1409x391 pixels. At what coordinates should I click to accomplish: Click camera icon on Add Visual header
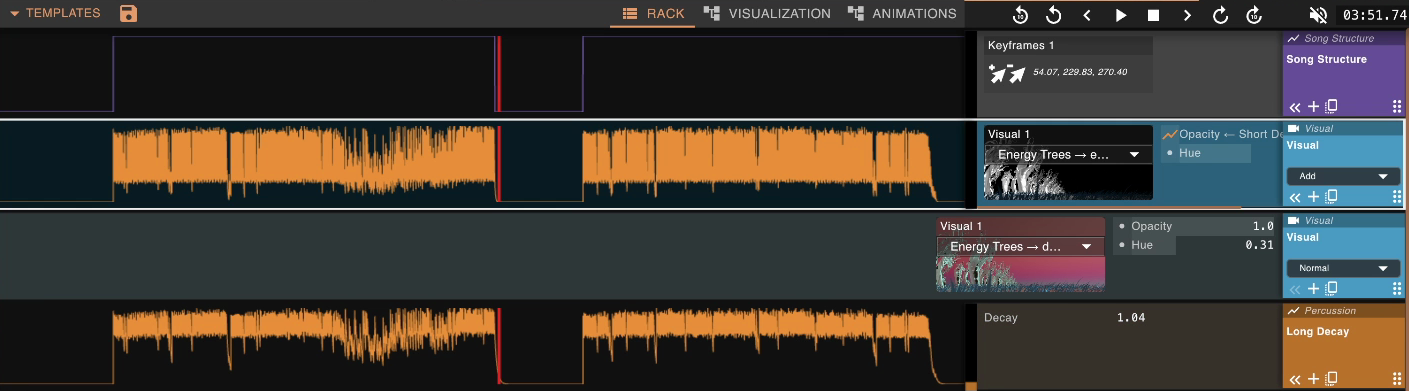[x=1293, y=129]
